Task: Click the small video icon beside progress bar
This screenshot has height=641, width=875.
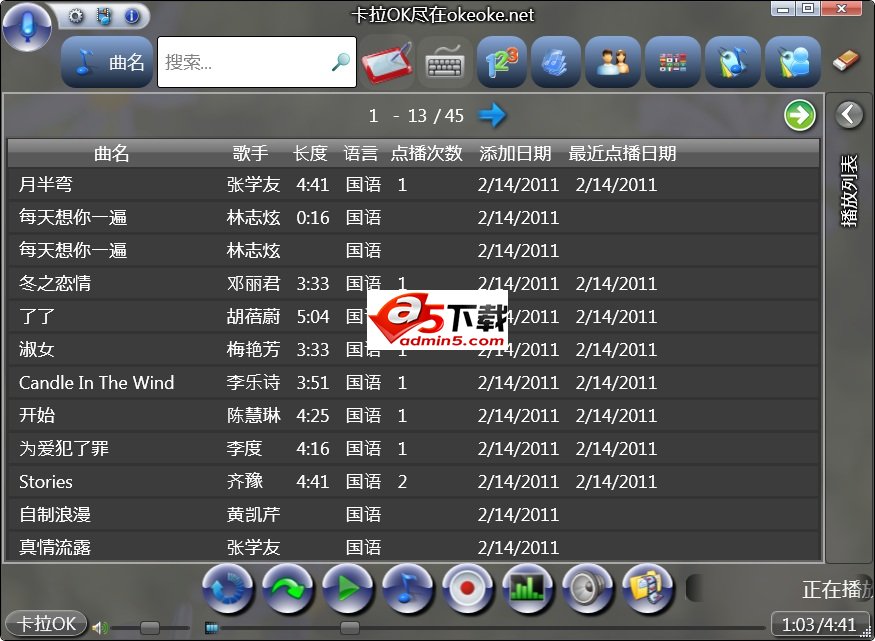Action: [211, 628]
